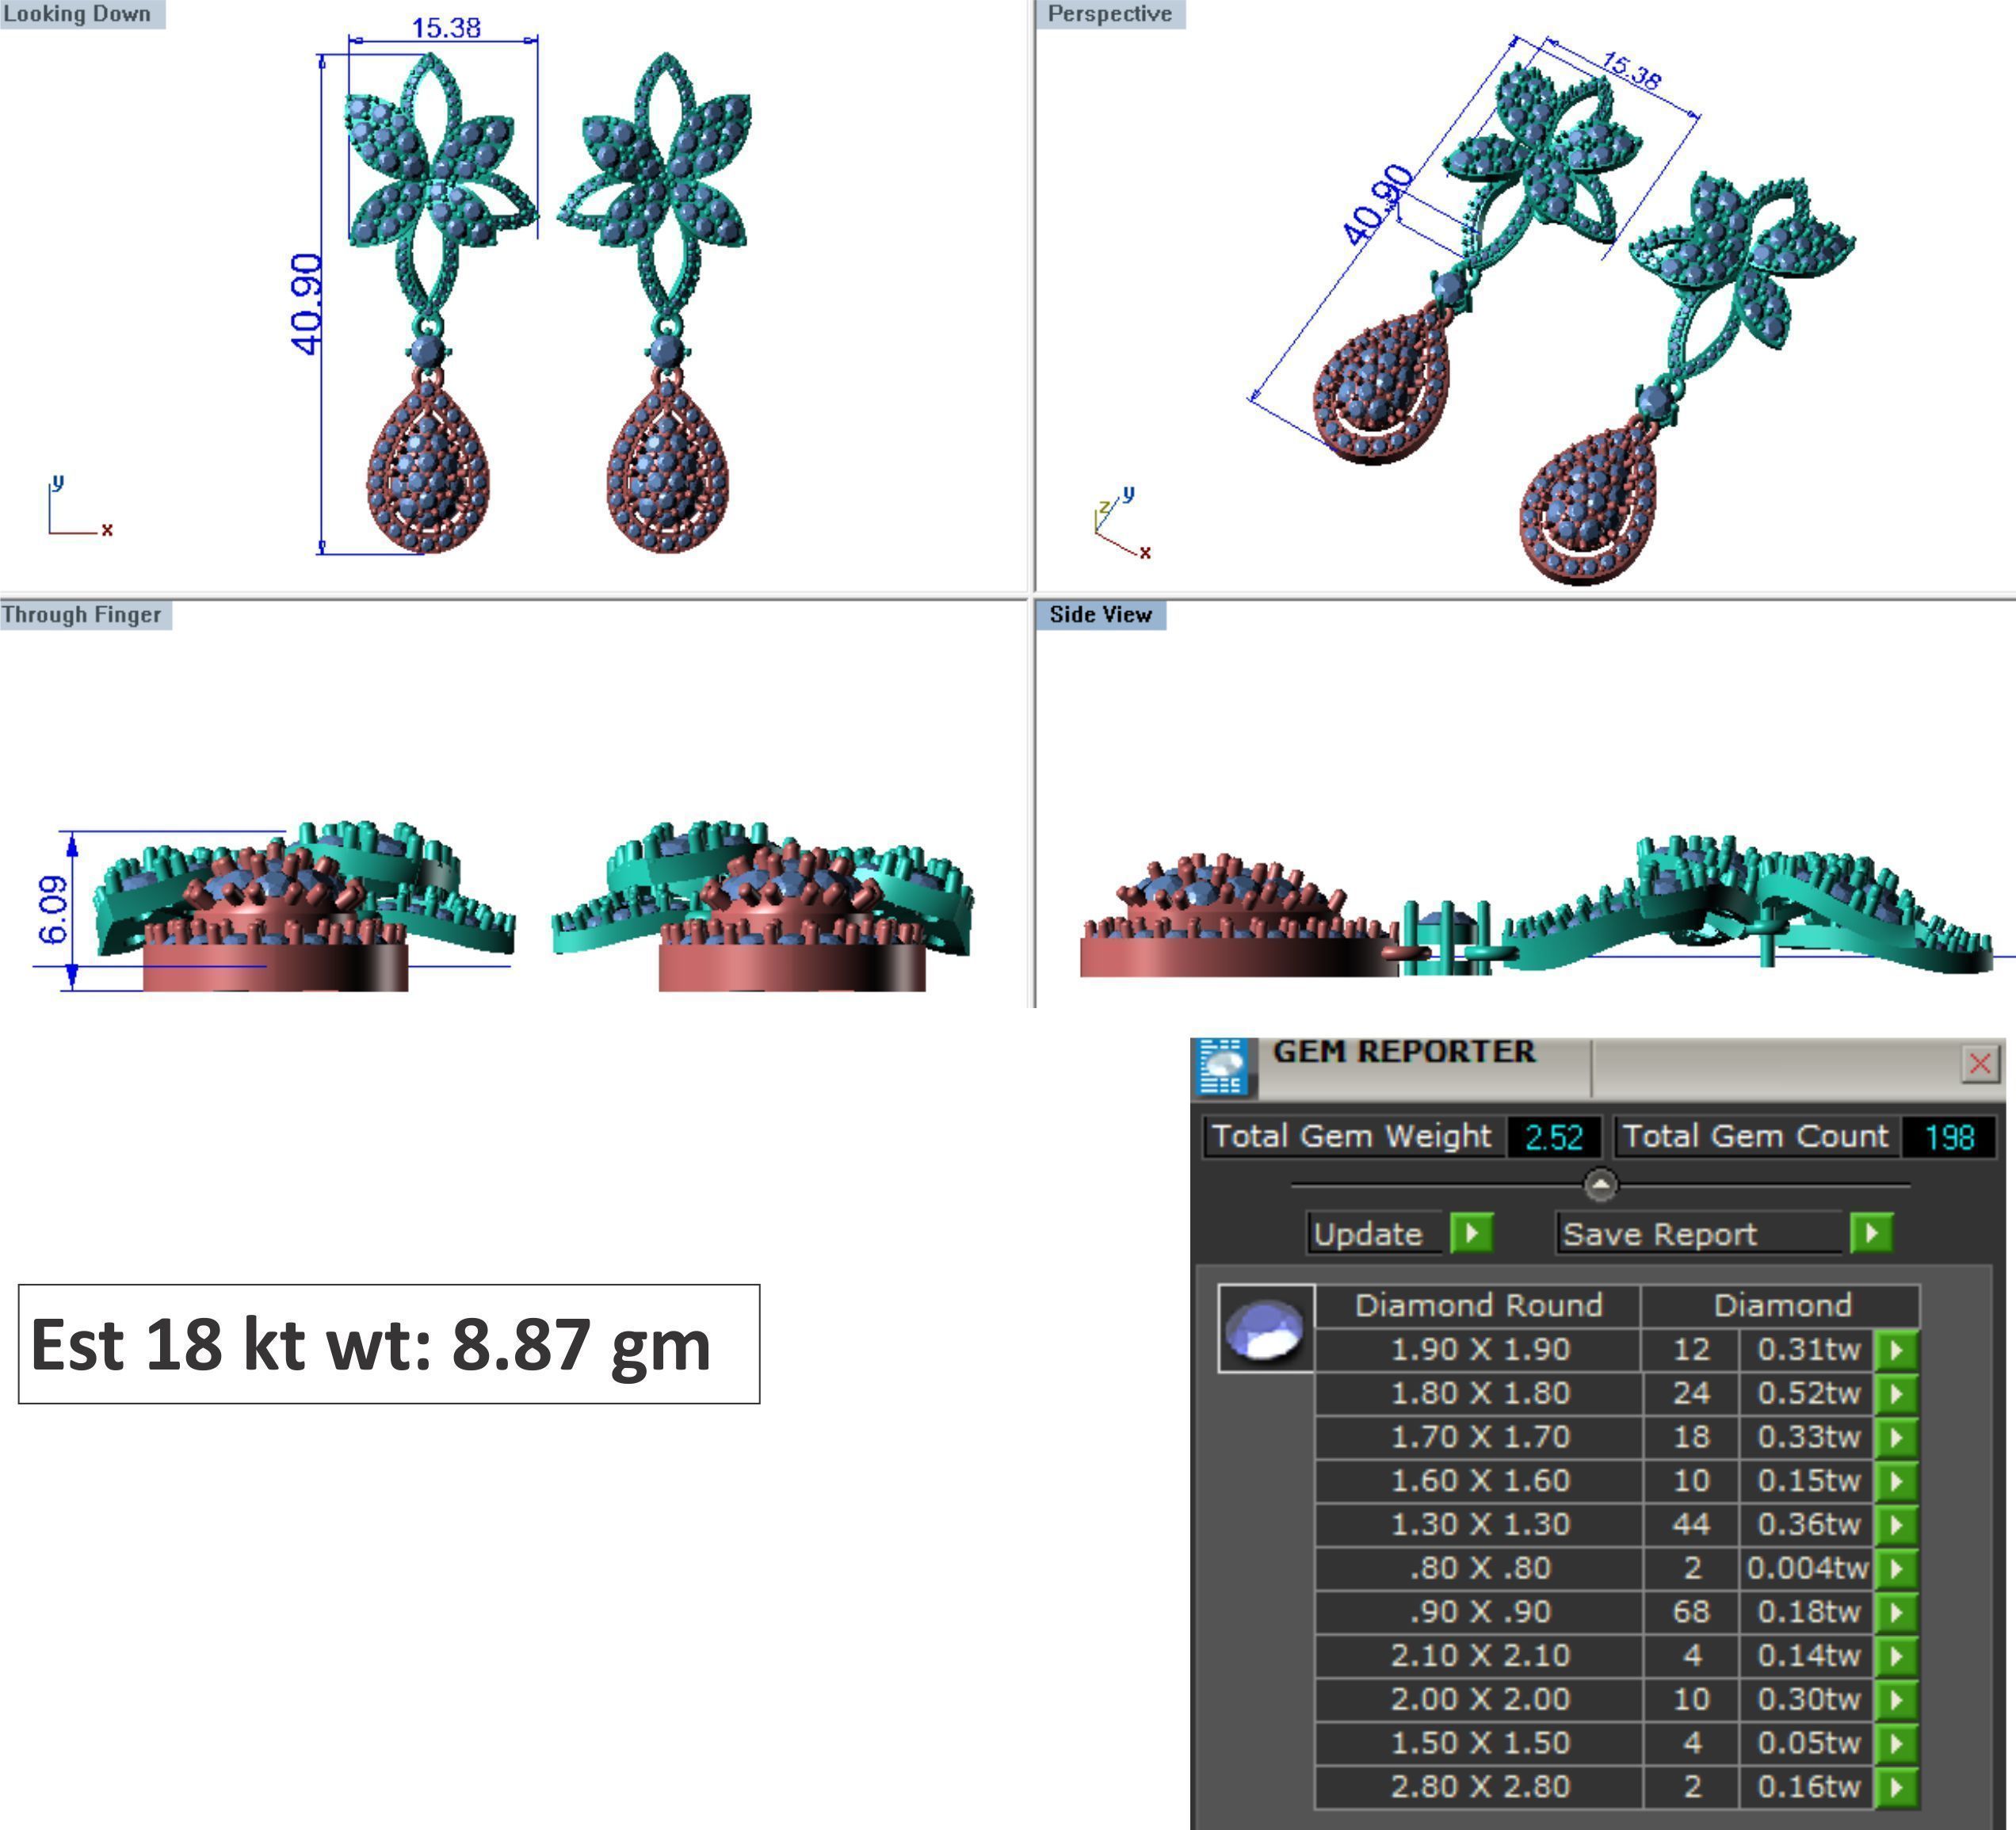Click green arrow for .80 X .80 row
Screen dimensions: 2016x1830
click(x=1896, y=1568)
